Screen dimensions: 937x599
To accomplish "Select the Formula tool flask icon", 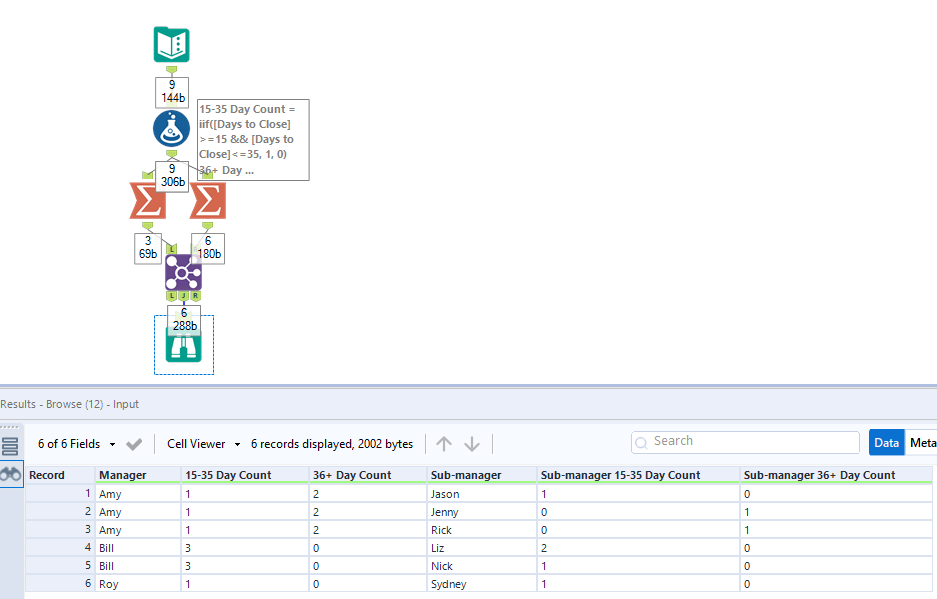I will [172, 129].
